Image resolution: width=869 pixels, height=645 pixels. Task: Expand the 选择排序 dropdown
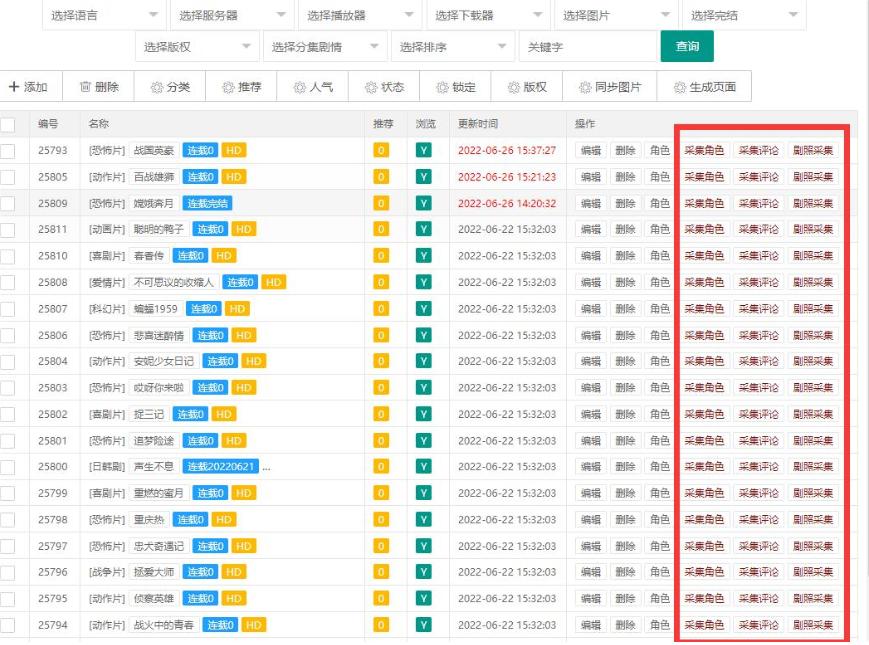click(450, 47)
